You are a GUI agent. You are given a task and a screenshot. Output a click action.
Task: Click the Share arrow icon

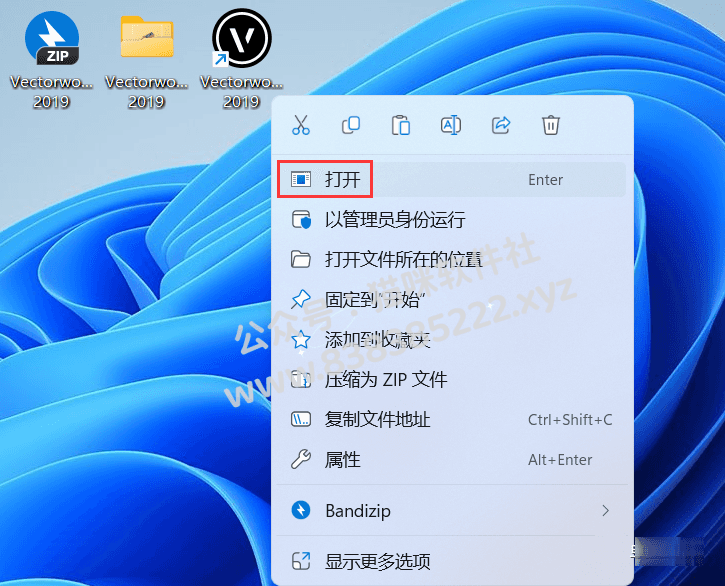coord(501,125)
